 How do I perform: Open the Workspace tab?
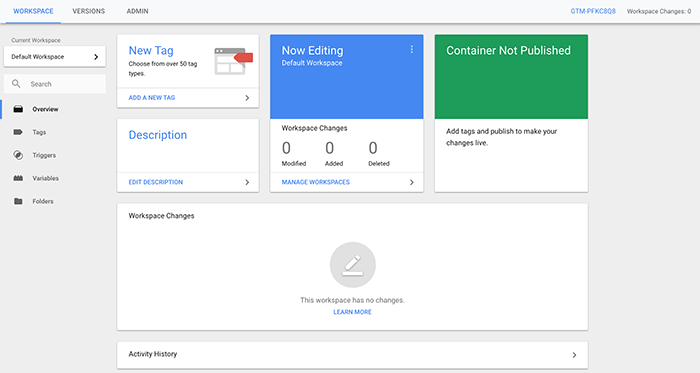click(x=33, y=11)
